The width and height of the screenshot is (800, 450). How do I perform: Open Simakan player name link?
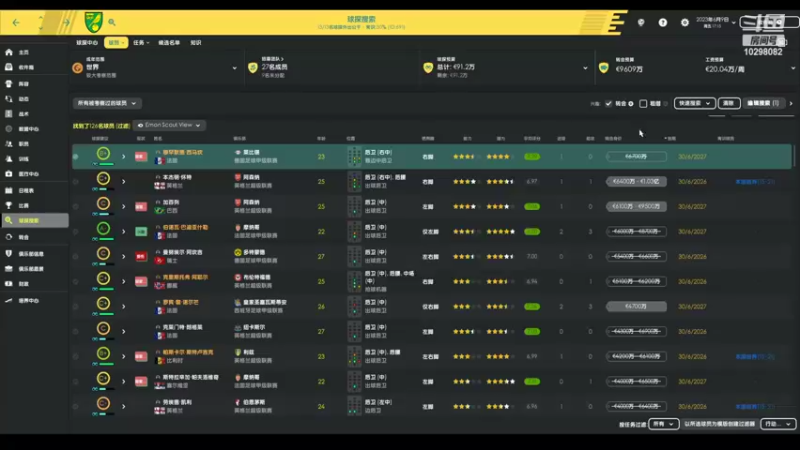[183, 153]
